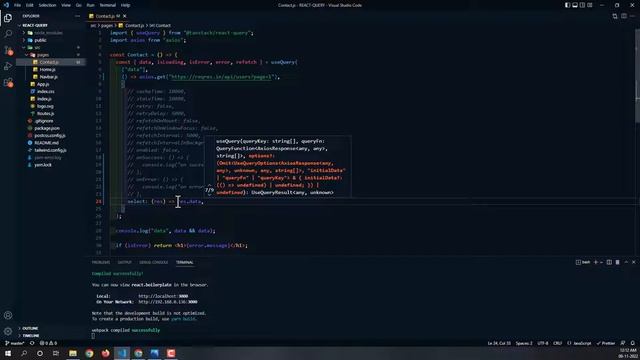Expand the OUTLINE section
The width and height of the screenshot is (640, 360).
click(x=30, y=328)
